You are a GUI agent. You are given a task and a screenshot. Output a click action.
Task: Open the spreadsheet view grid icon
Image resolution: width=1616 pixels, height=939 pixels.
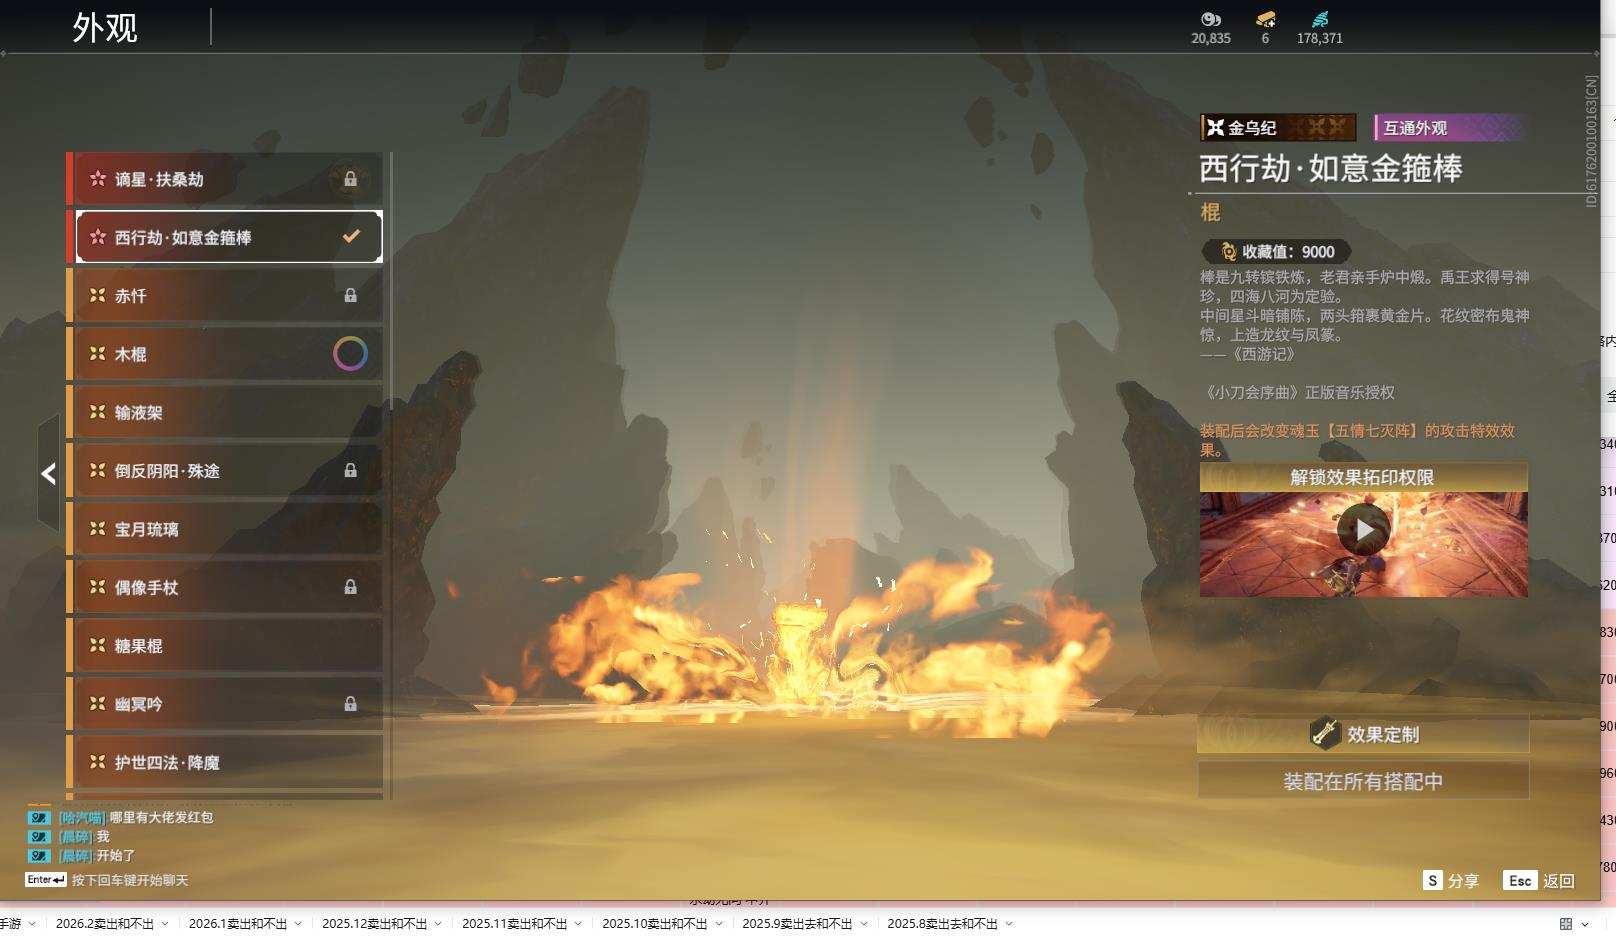coord(1566,924)
